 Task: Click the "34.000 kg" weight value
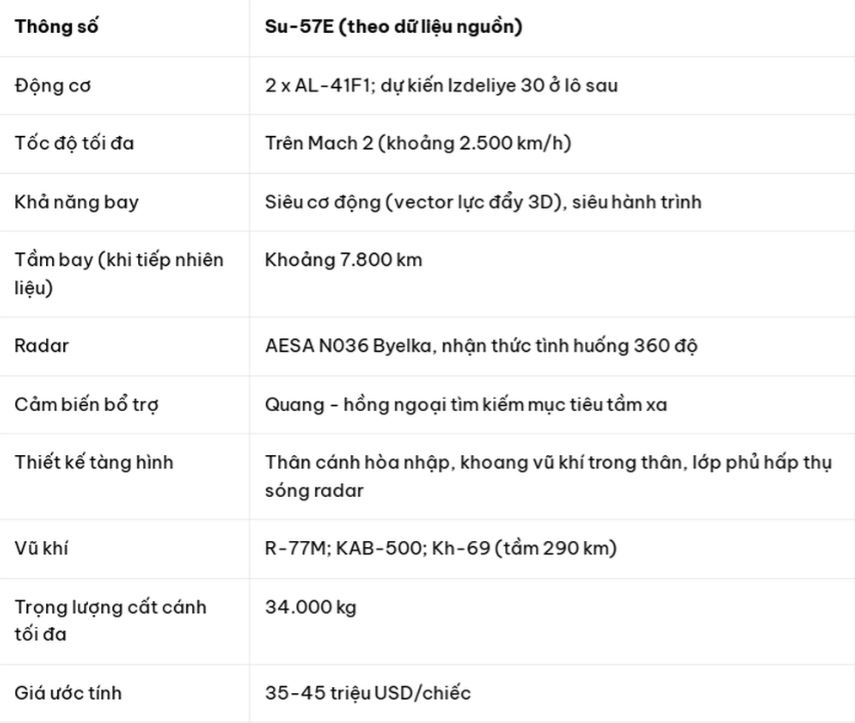[x=311, y=606]
